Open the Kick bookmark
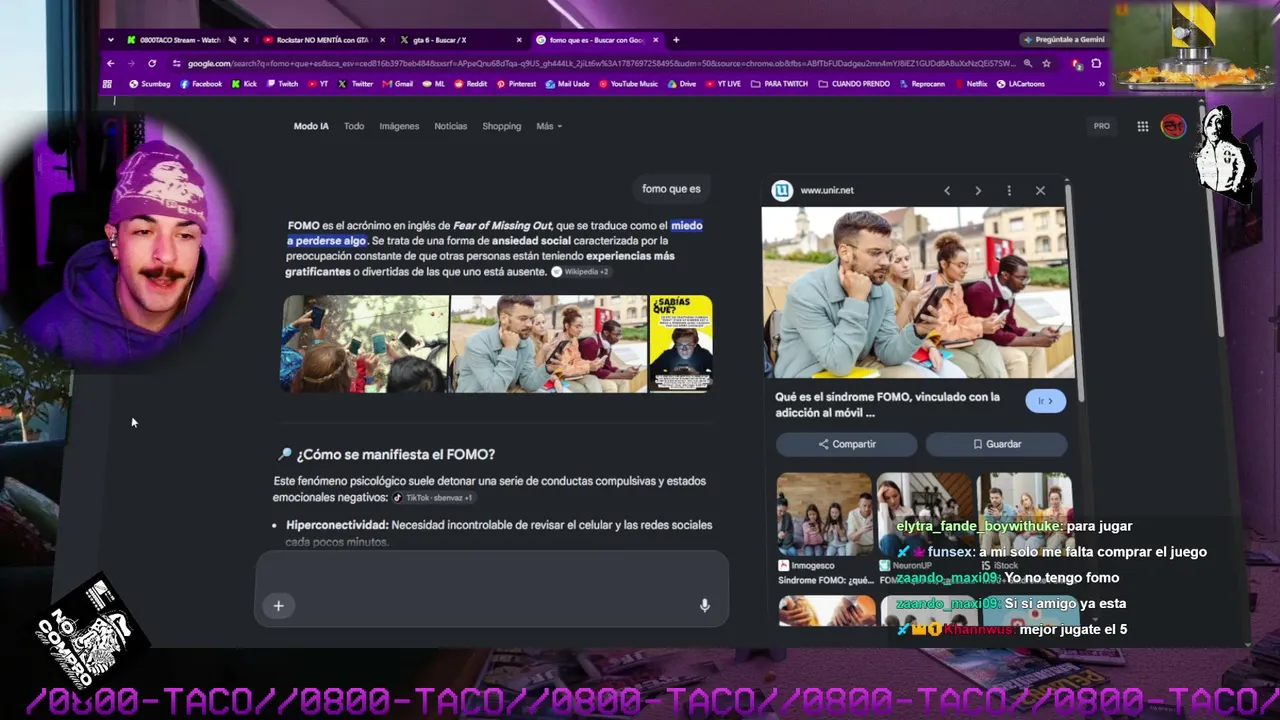This screenshot has width=1280, height=720. click(x=244, y=84)
